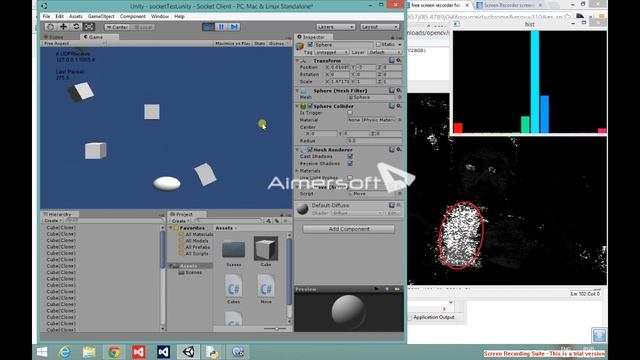Open the File menu

47,16
